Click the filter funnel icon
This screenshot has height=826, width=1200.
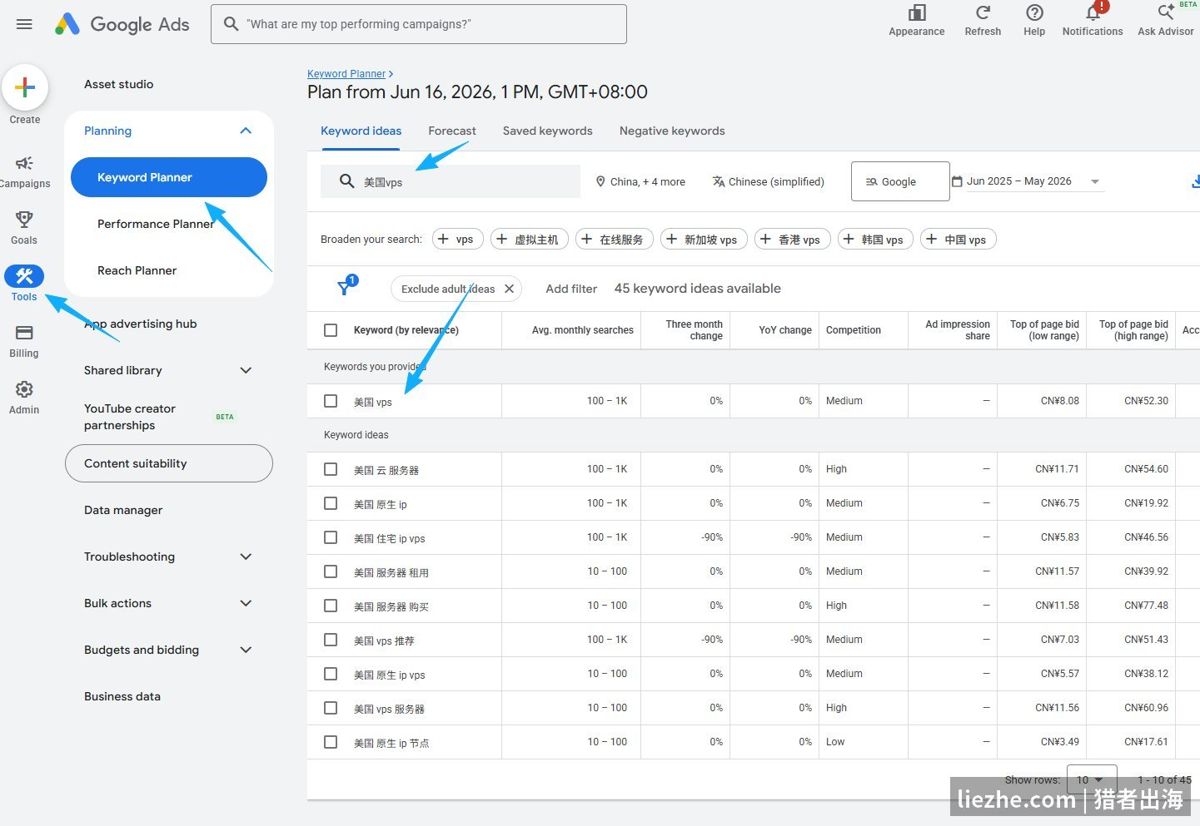[344, 288]
